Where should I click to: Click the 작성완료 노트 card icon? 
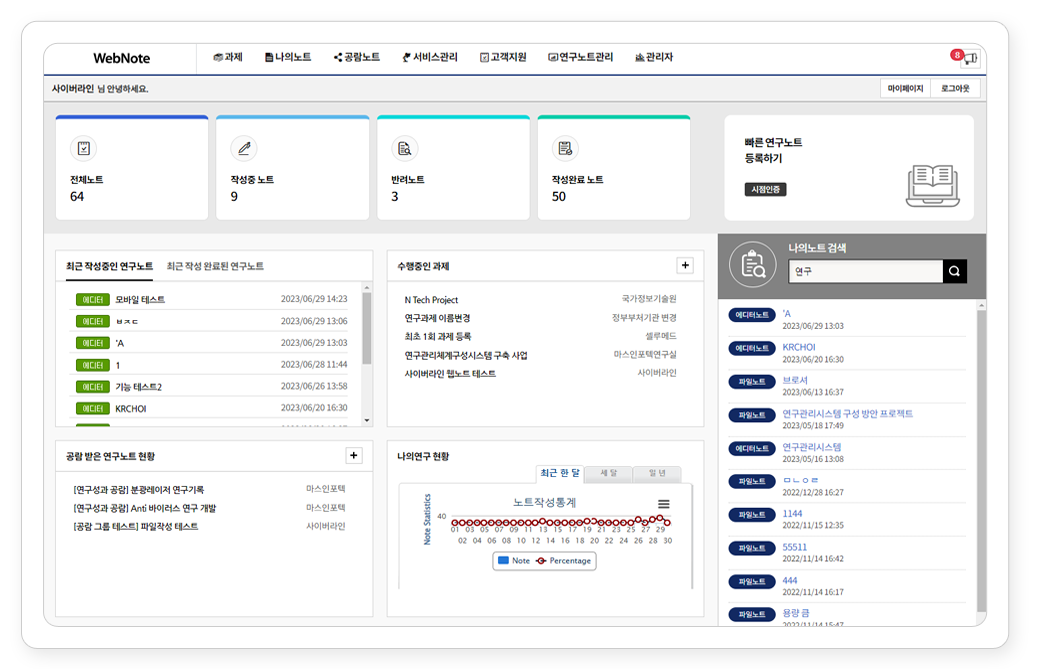coord(565,148)
